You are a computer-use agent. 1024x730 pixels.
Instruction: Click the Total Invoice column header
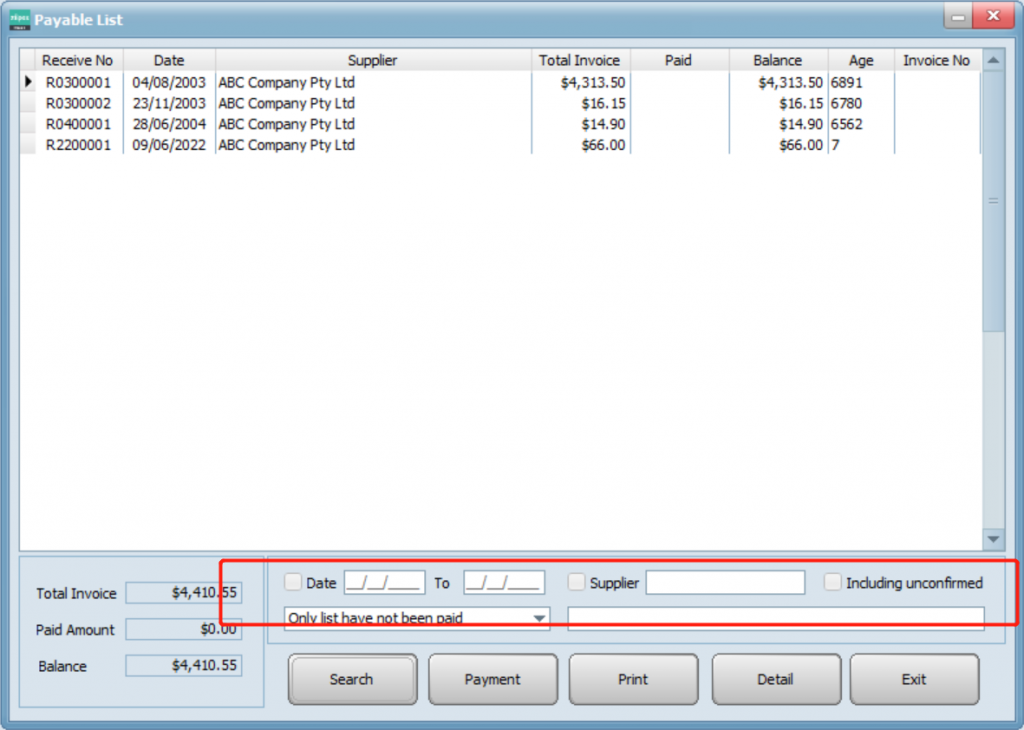point(579,60)
